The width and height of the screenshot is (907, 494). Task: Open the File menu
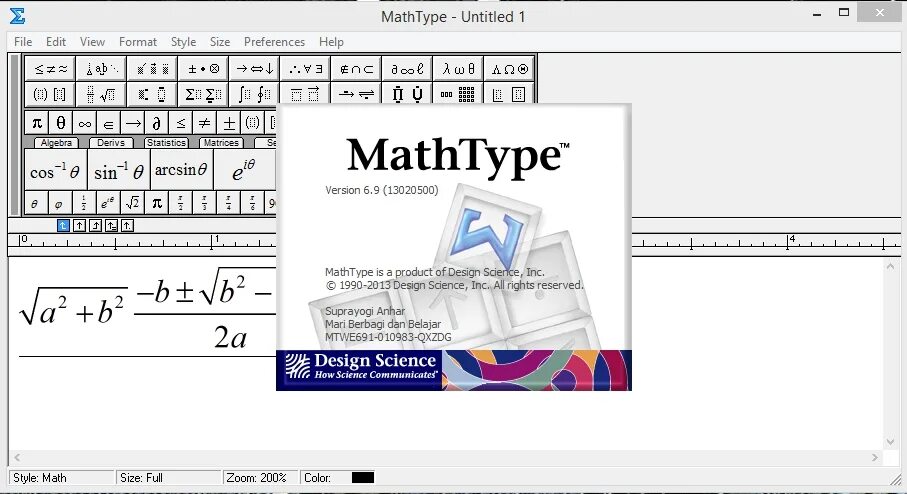click(x=23, y=42)
